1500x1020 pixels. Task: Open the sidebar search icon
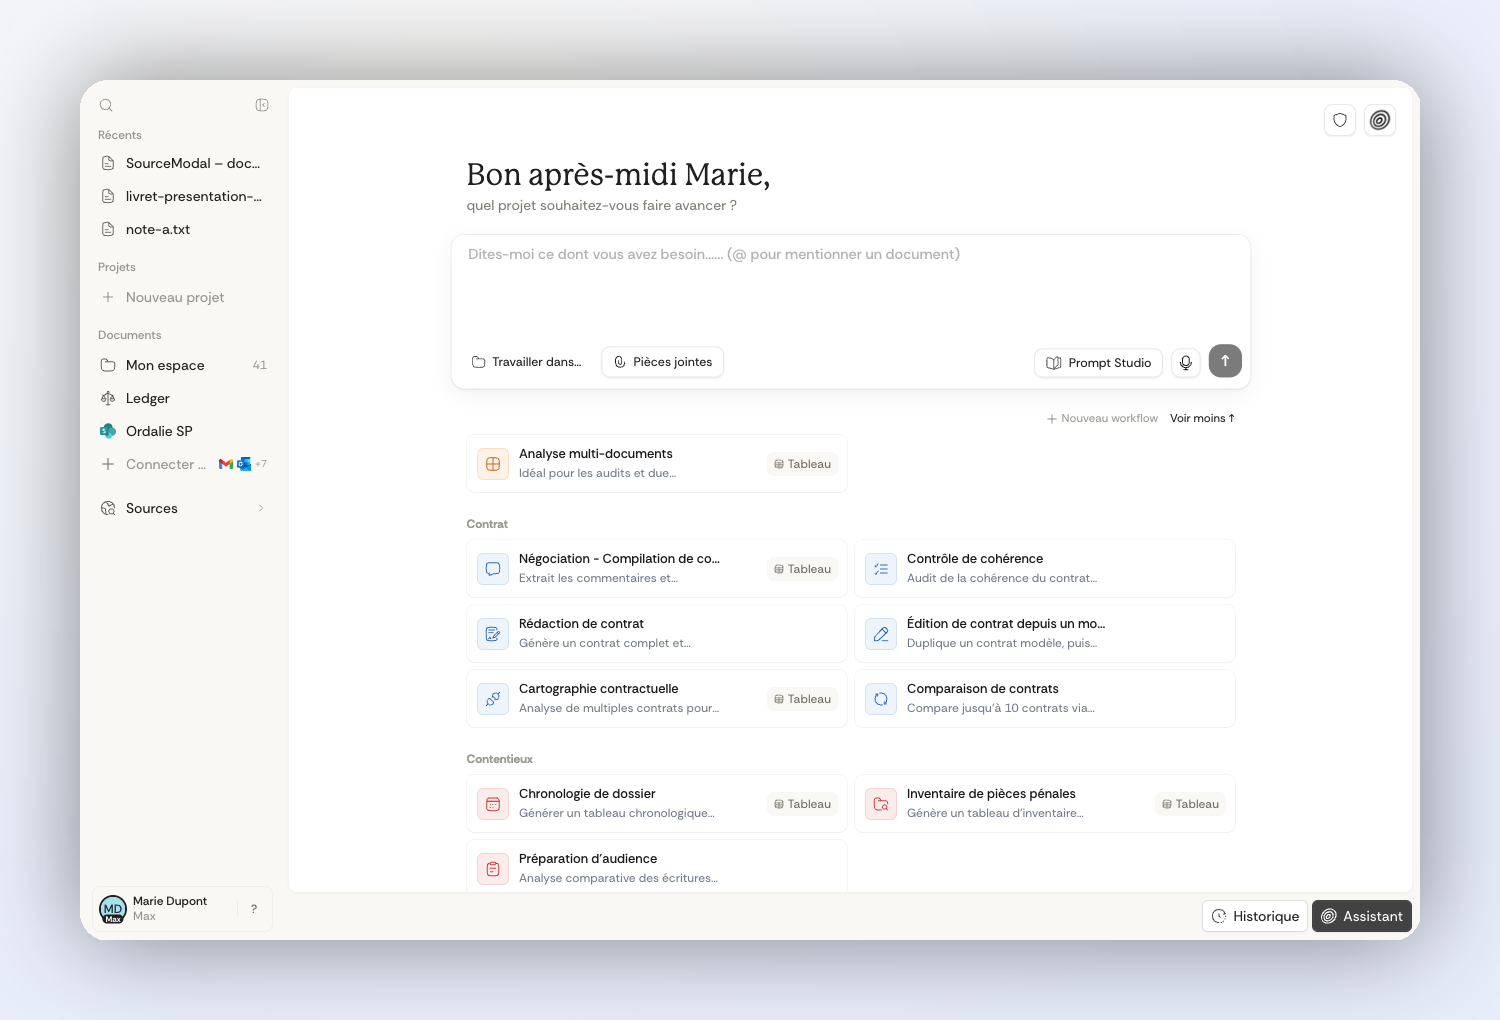pos(106,105)
